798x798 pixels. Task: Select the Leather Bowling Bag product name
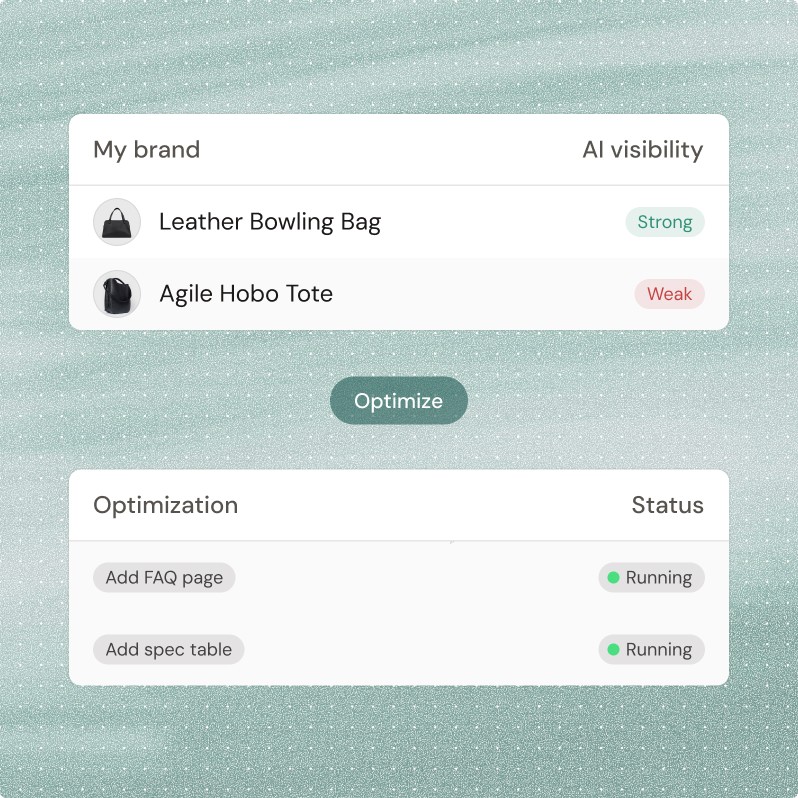coord(270,222)
